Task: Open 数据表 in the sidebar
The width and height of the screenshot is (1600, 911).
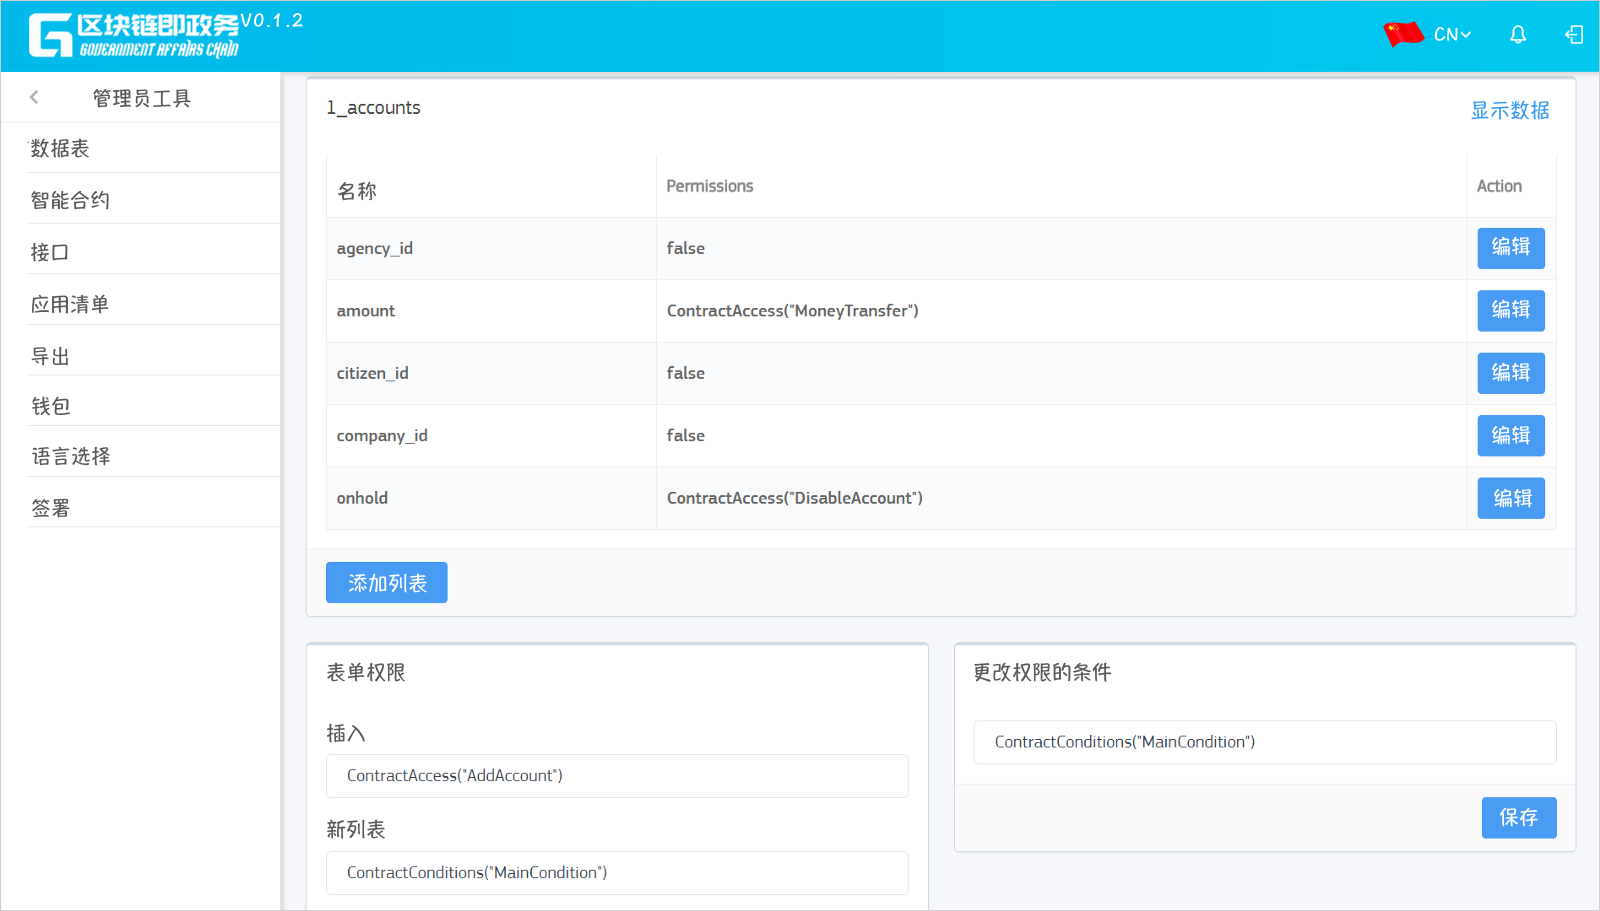Action: click(60, 149)
